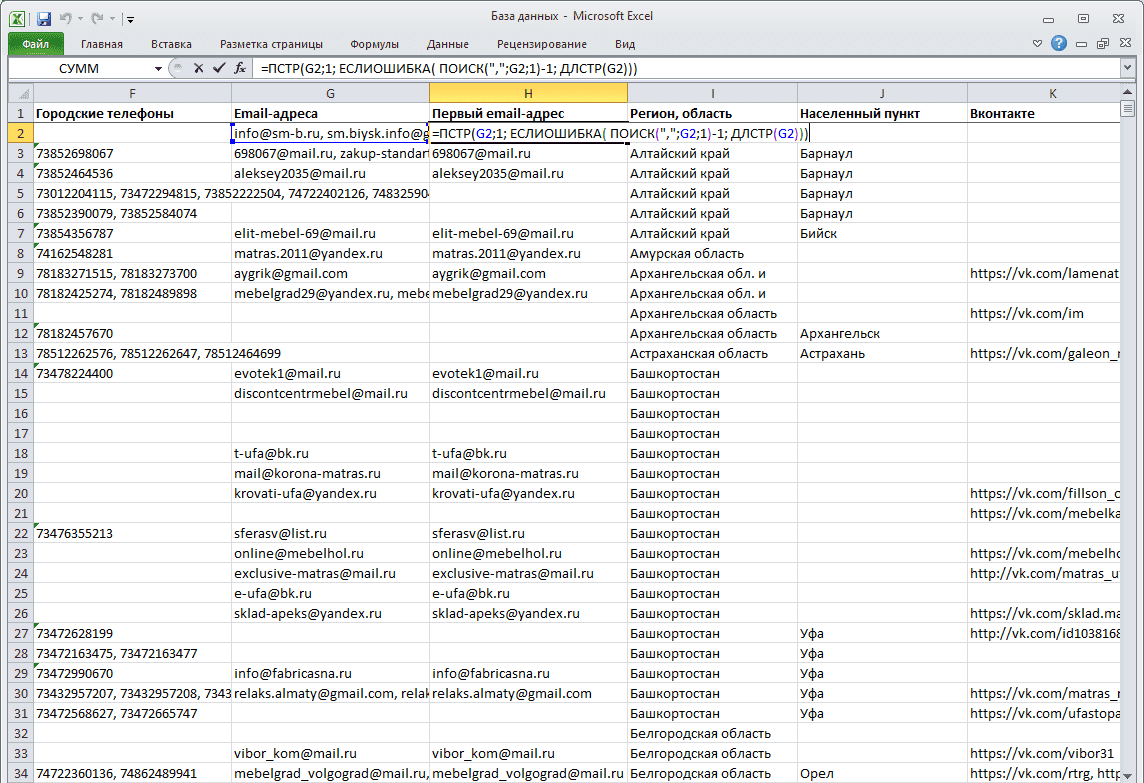Click the https://vk.com/vibor31 link
The image size is (1144, 783).
pyautogui.click(x=1042, y=753)
